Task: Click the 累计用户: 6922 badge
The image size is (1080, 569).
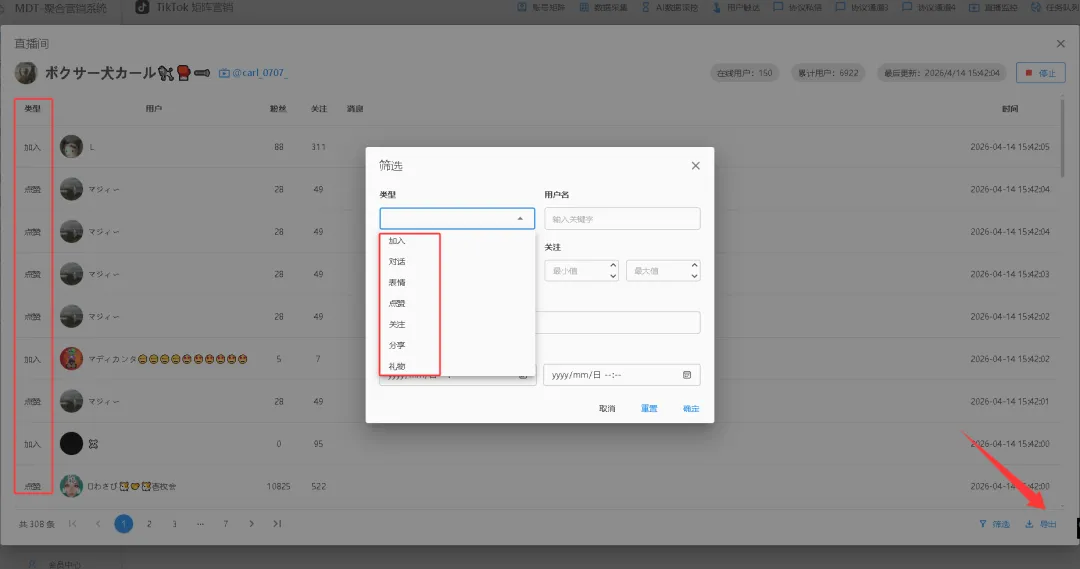Action: [x=828, y=73]
